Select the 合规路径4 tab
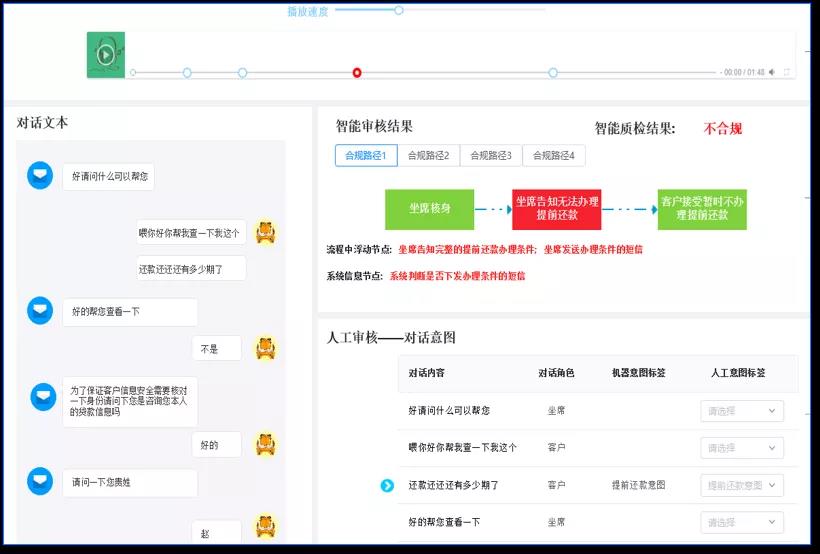 [x=554, y=156]
